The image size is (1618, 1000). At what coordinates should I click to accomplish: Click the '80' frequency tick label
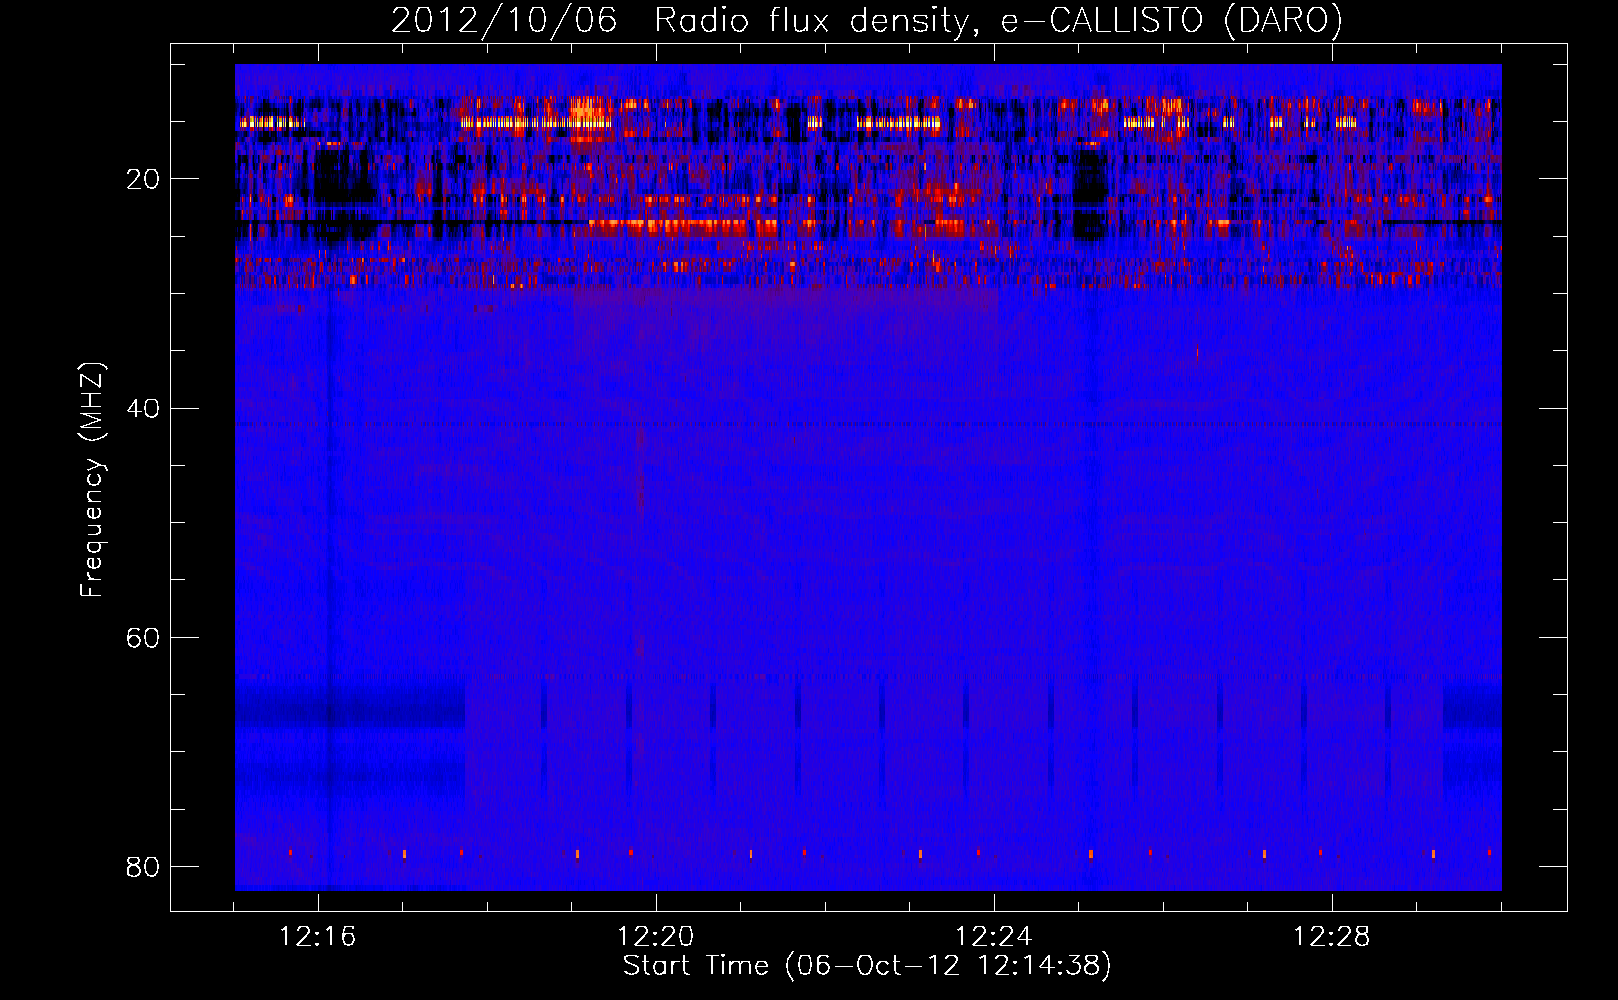pos(143,867)
